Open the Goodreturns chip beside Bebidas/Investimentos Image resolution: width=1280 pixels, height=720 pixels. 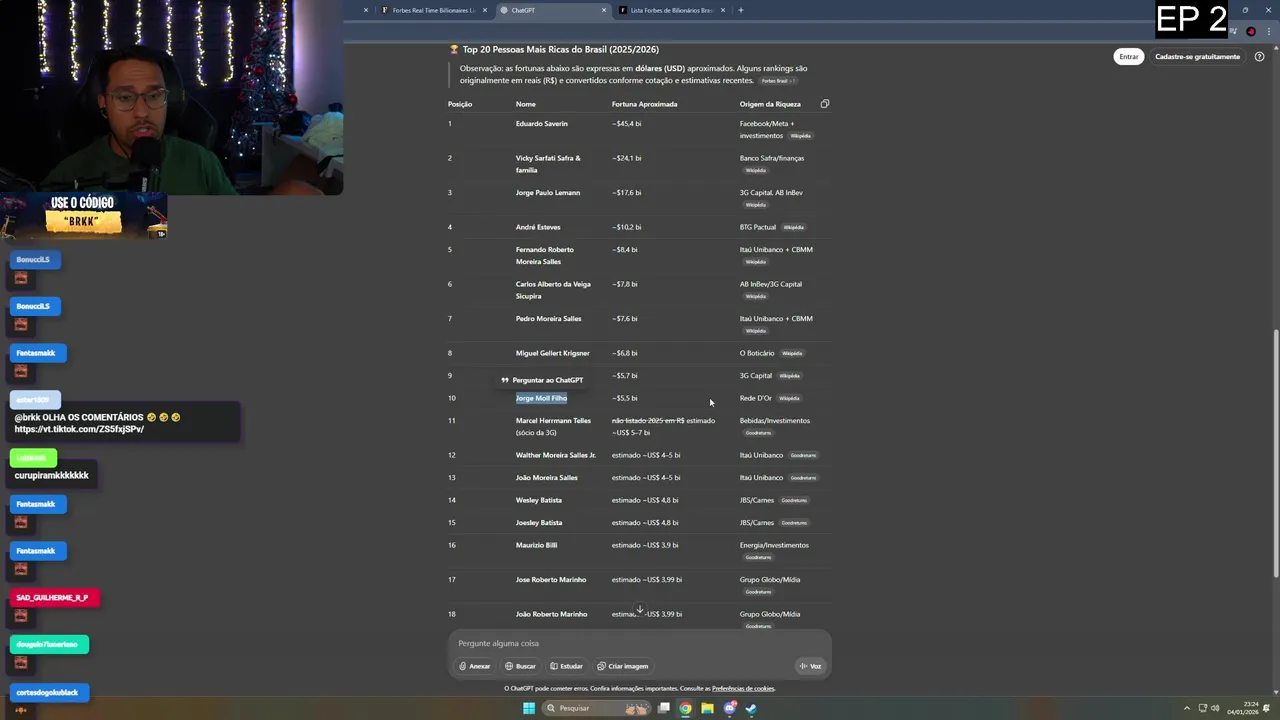click(758, 433)
